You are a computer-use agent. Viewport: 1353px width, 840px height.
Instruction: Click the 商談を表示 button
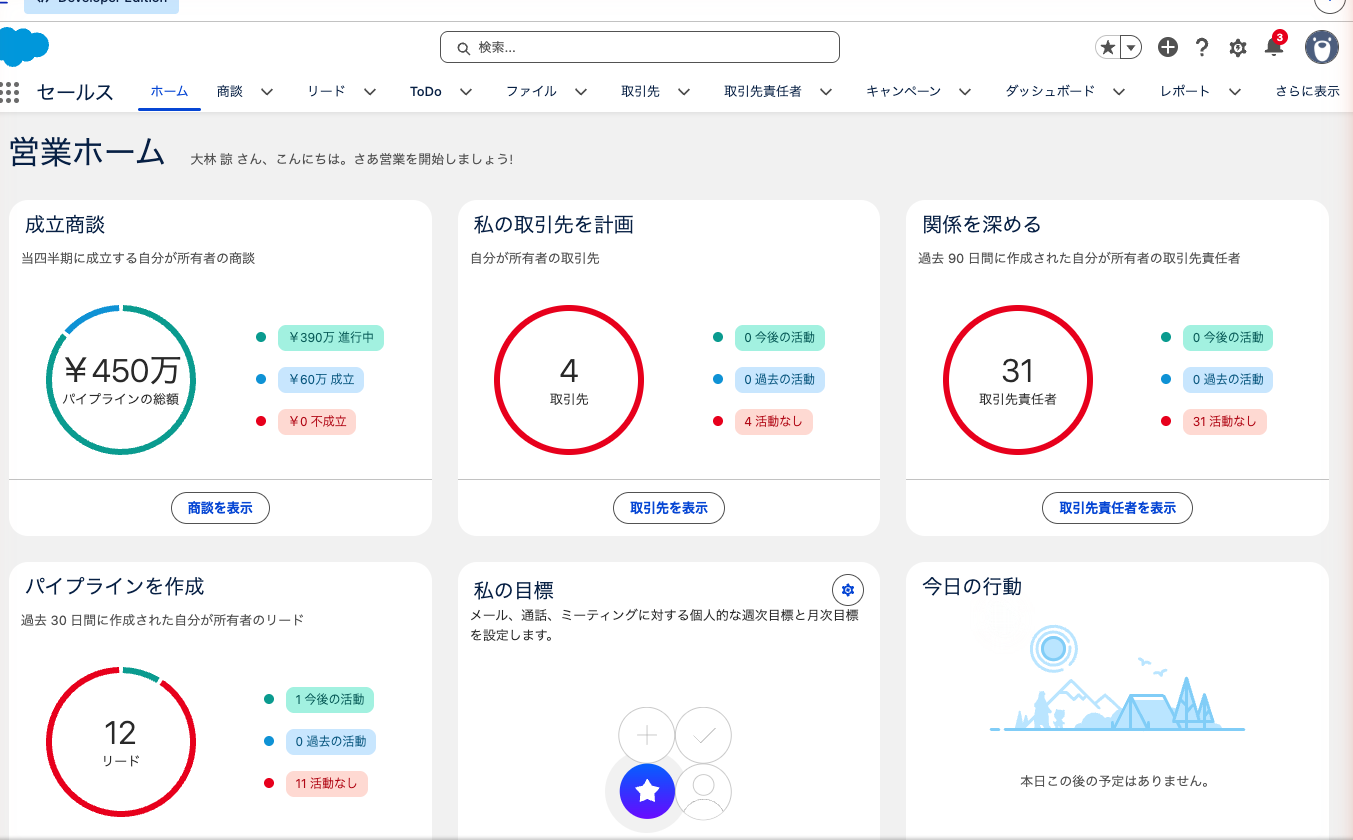point(220,508)
